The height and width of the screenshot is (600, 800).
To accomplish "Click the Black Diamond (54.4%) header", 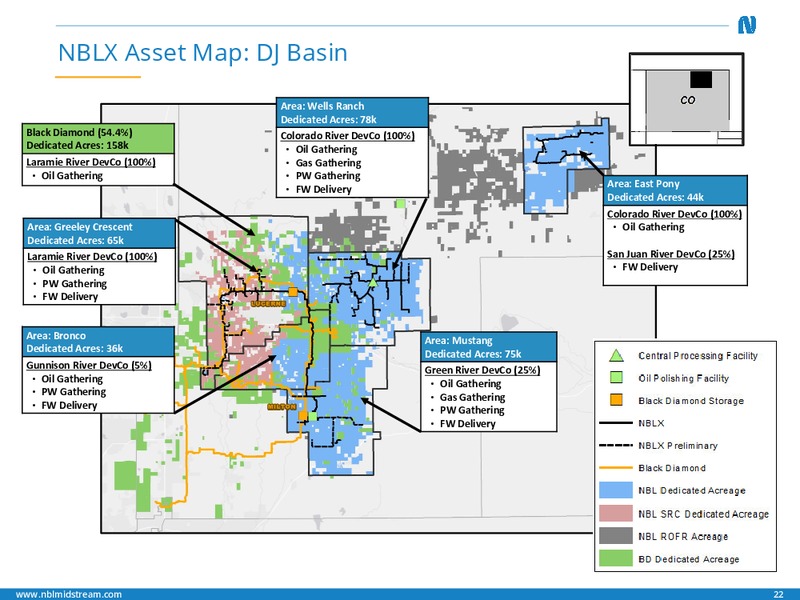I will click(x=98, y=138).
